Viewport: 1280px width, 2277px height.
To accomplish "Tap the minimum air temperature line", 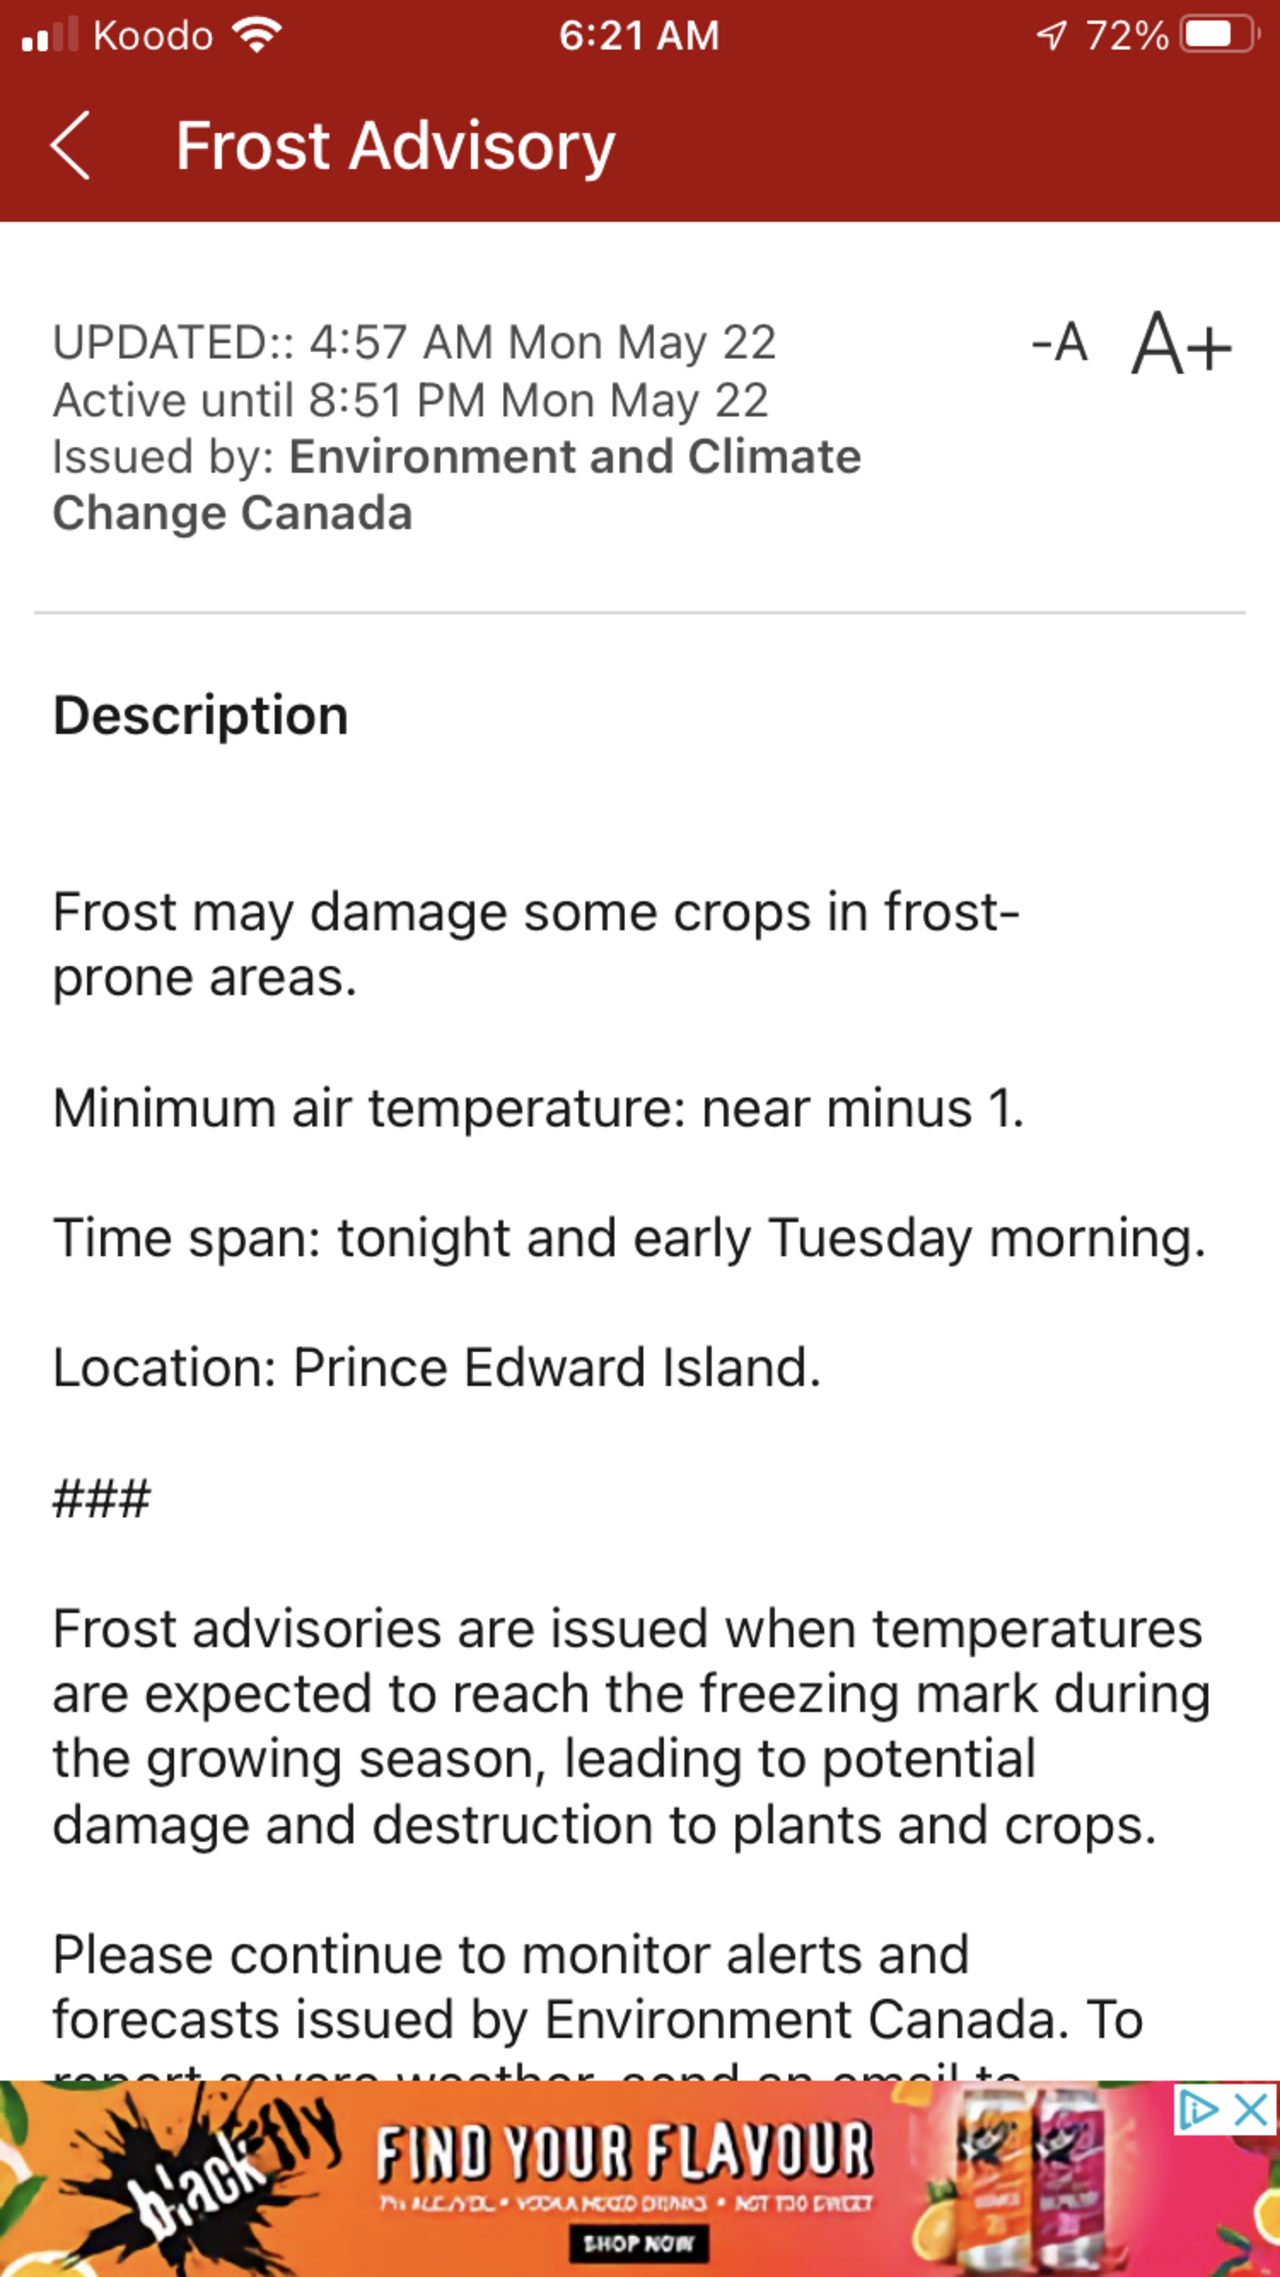I will (538, 1108).
